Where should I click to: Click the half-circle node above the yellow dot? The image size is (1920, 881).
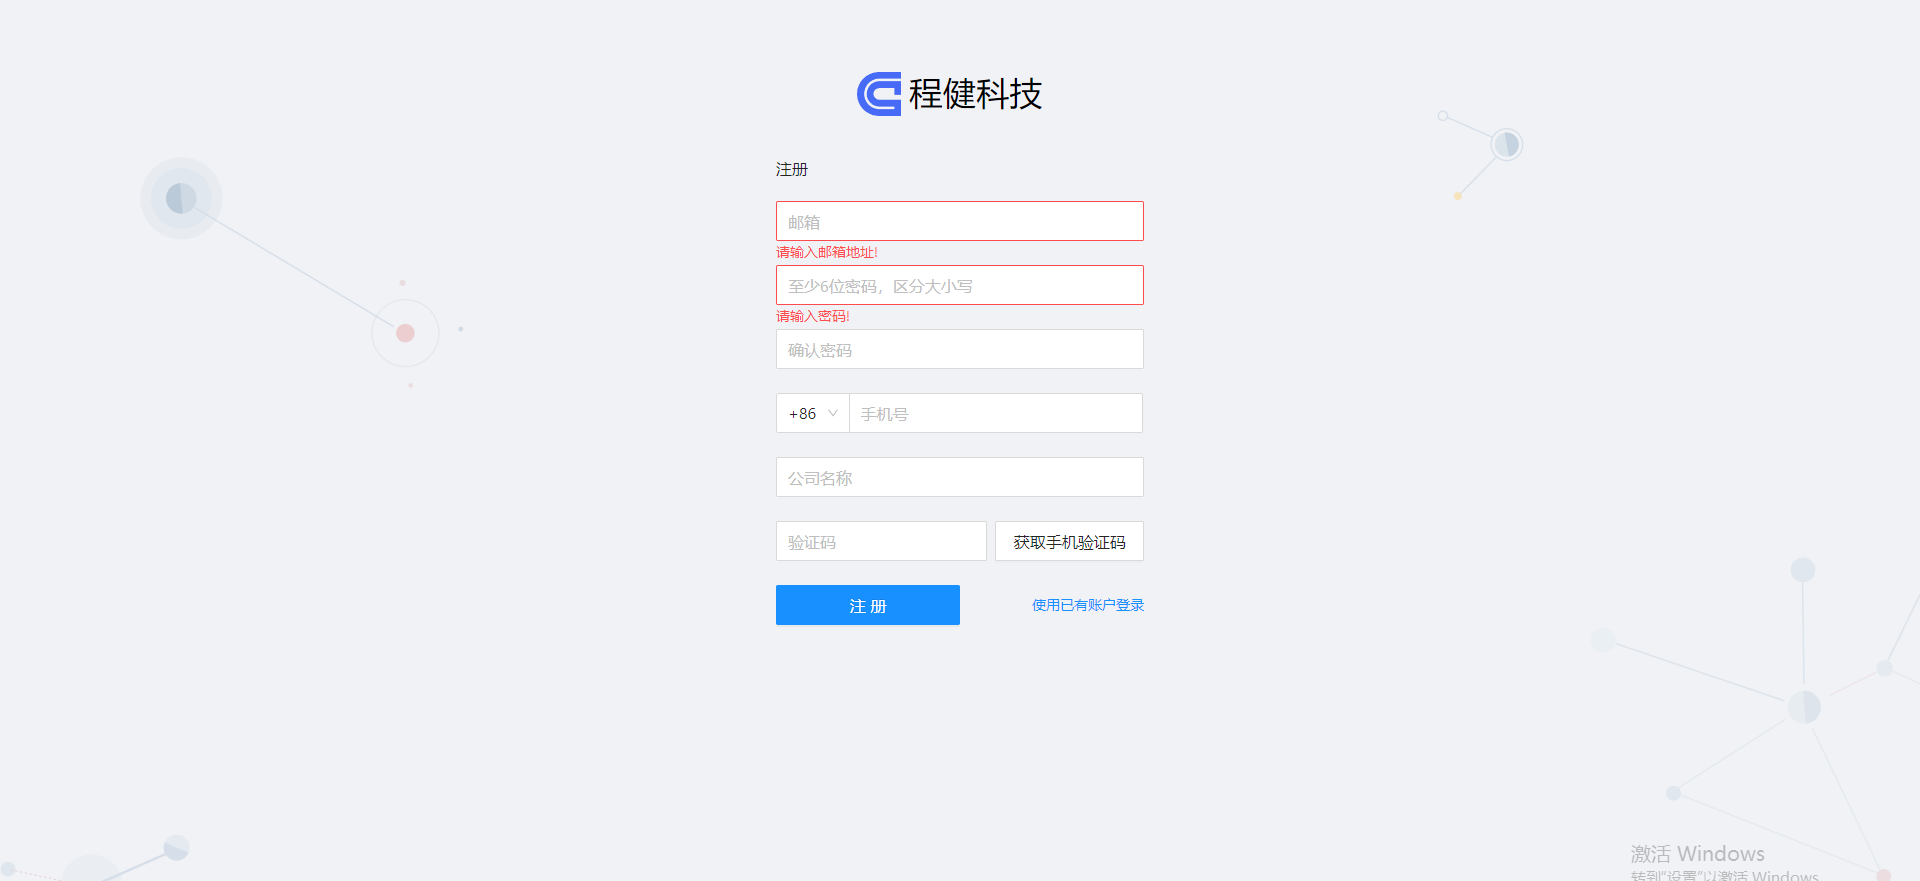tap(1507, 145)
